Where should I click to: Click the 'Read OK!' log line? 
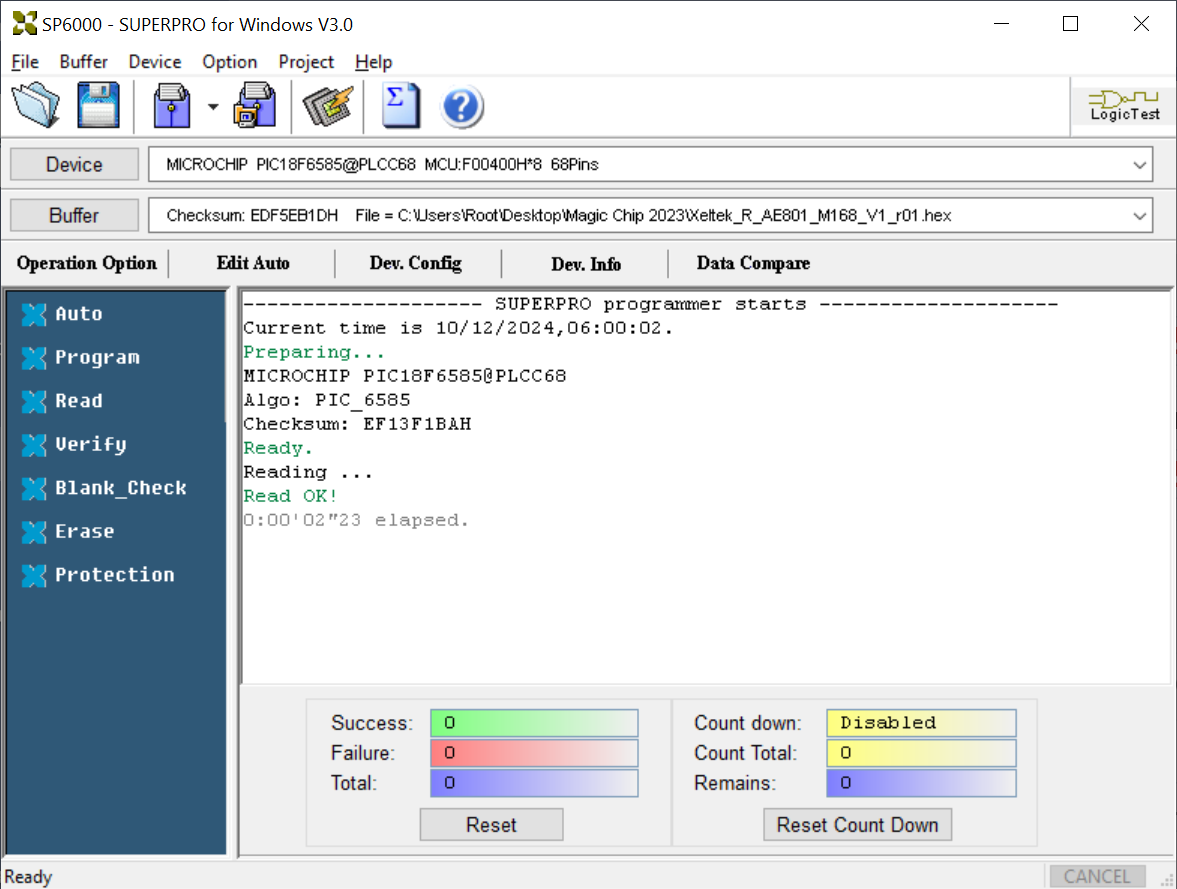290,496
